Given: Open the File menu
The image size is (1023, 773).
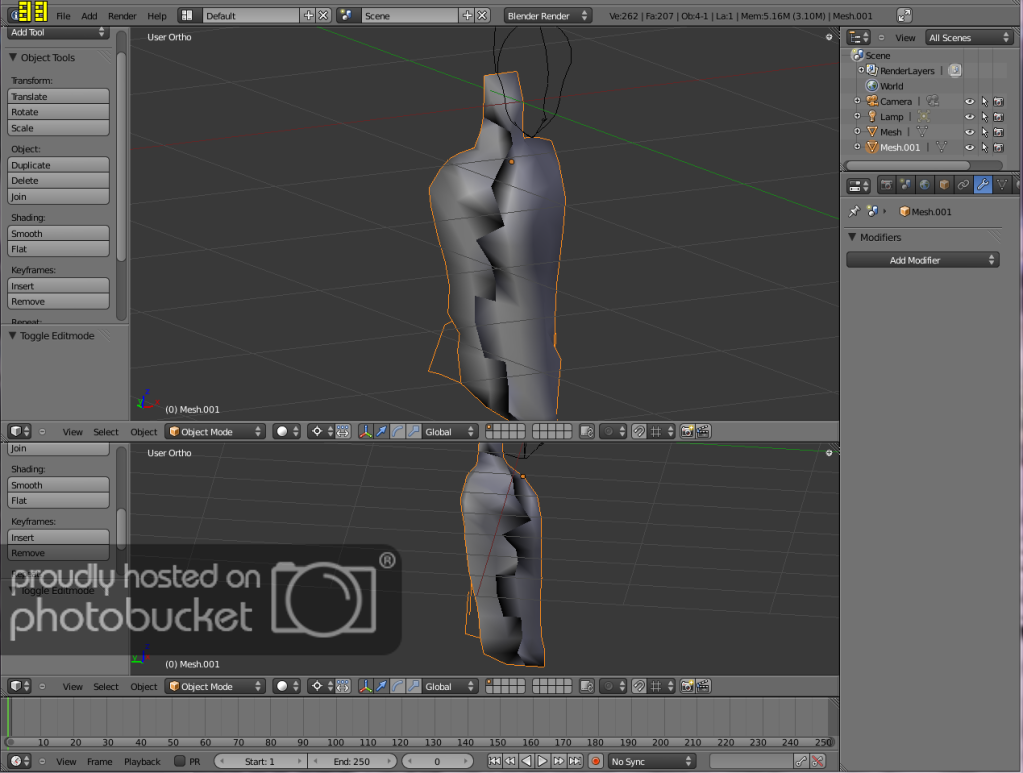Looking at the screenshot, I should click(x=63, y=16).
